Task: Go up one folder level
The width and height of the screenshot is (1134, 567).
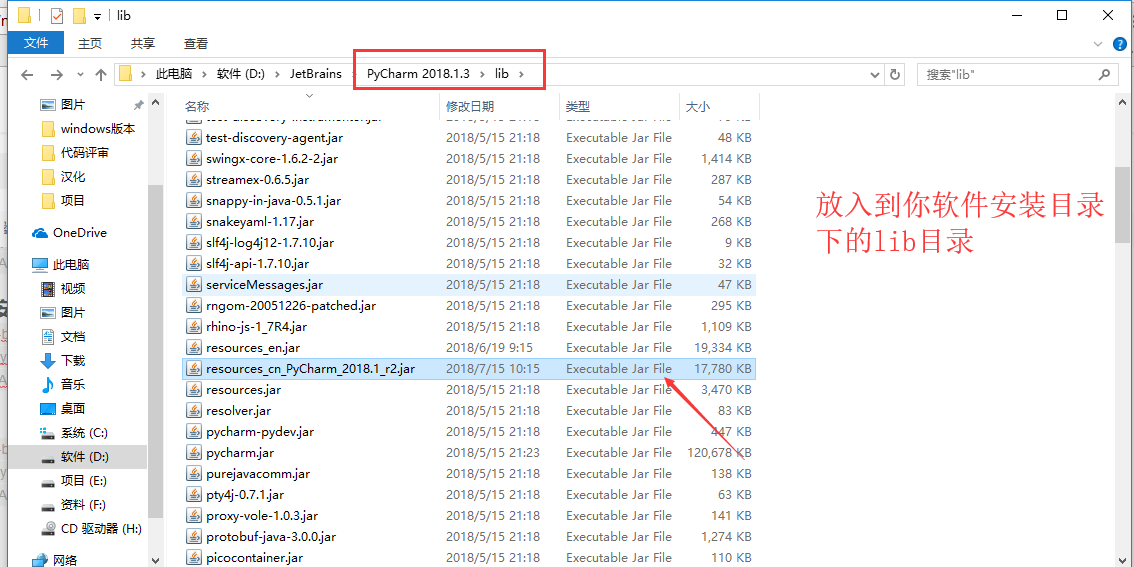Action: coord(101,74)
